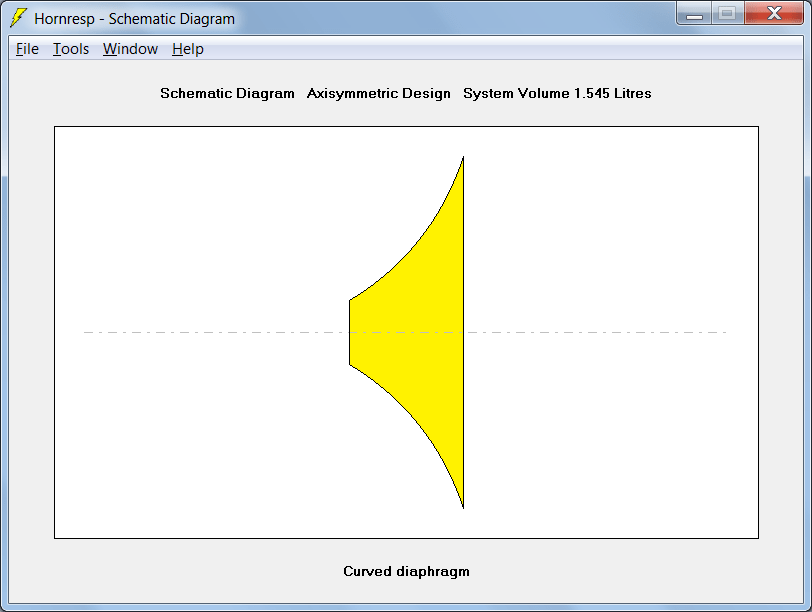
Task: Open the Help menu
Action: click(x=187, y=49)
